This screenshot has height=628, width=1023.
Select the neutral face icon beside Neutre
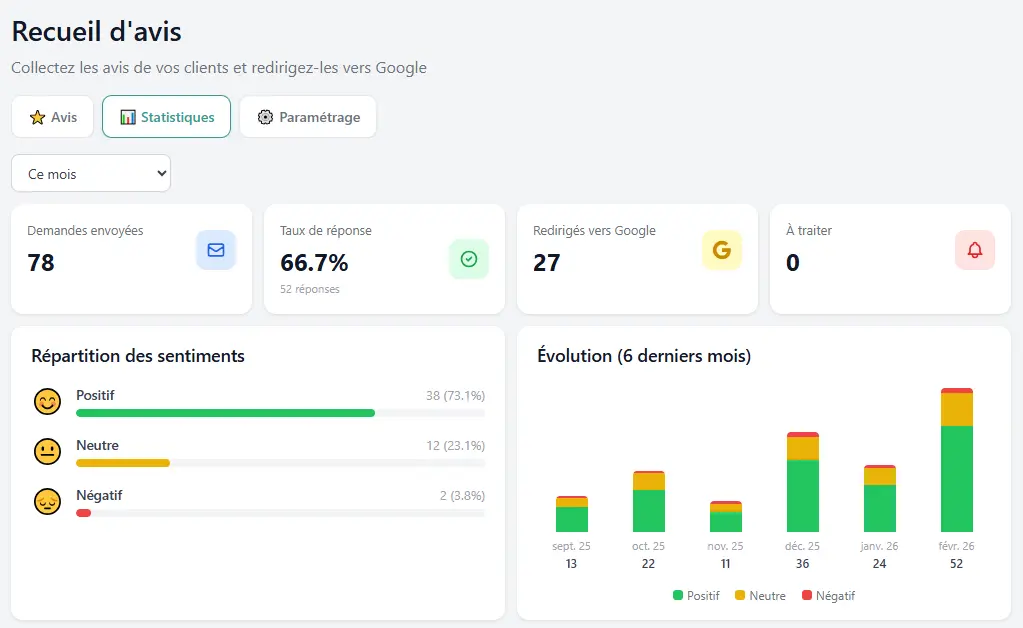pos(47,451)
